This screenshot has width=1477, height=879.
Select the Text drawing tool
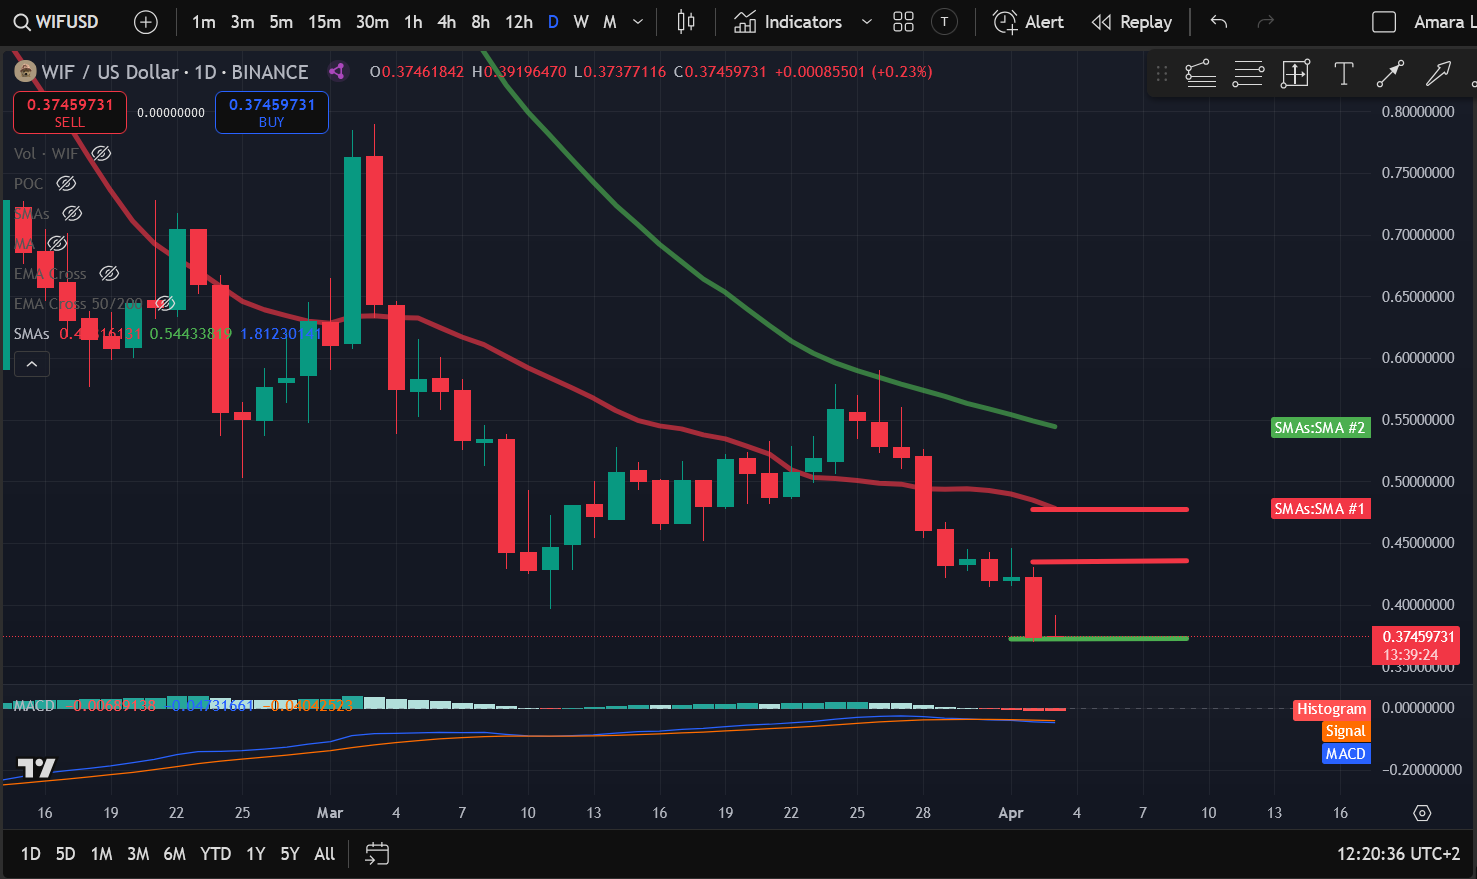[x=1343, y=73]
